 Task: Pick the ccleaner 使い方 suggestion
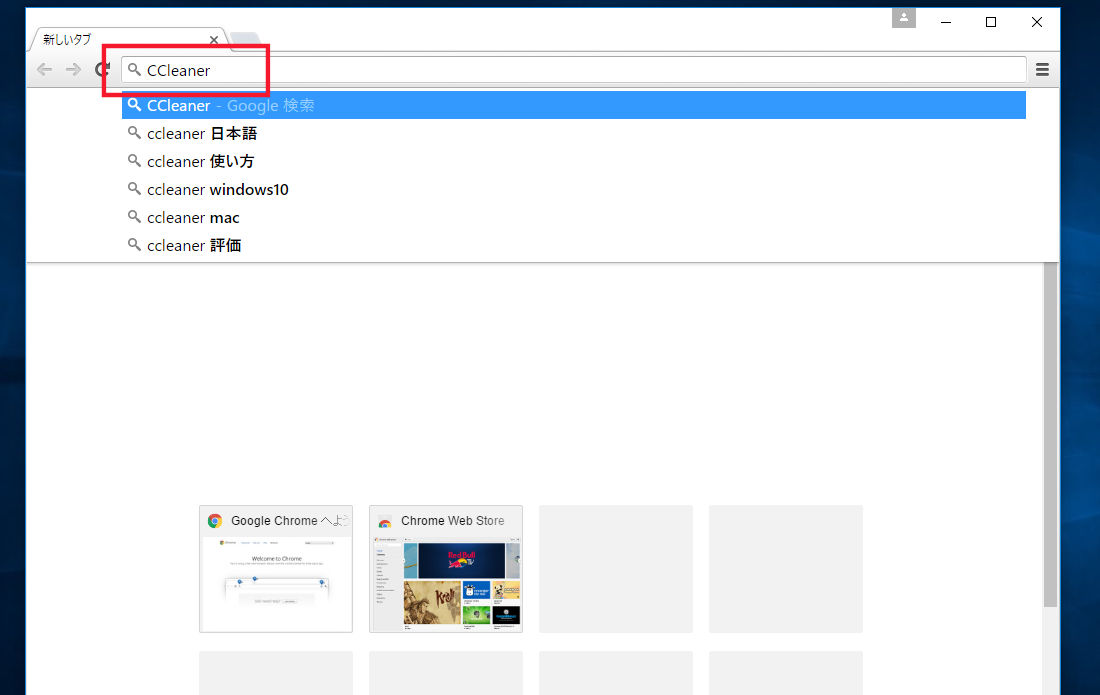click(574, 161)
